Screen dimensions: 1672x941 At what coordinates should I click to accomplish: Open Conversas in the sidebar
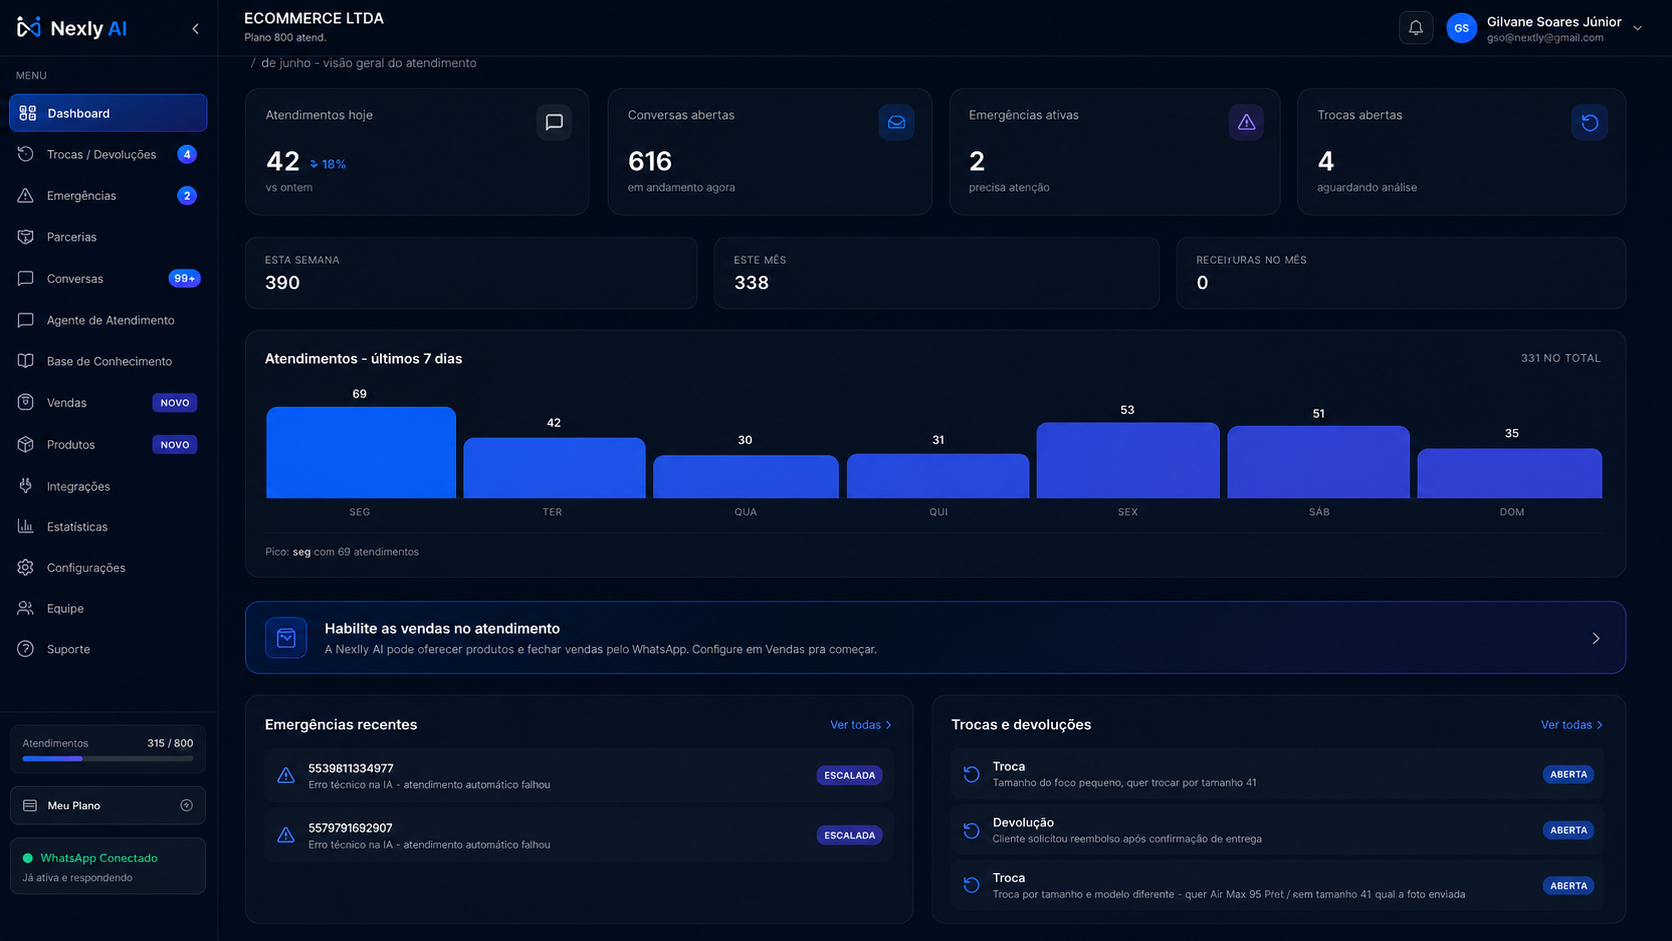[108, 279]
